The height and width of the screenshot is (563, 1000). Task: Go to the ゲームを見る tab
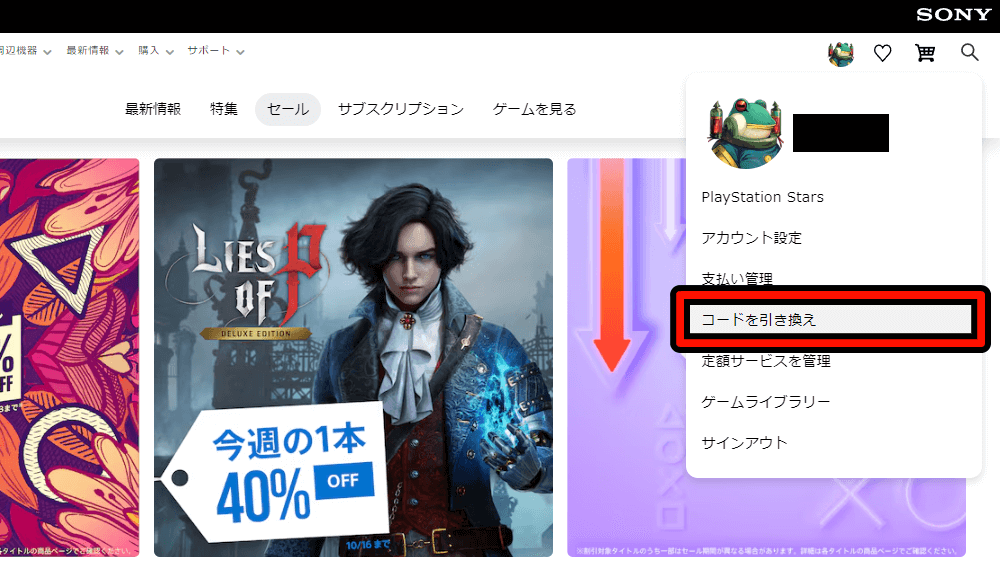534,109
